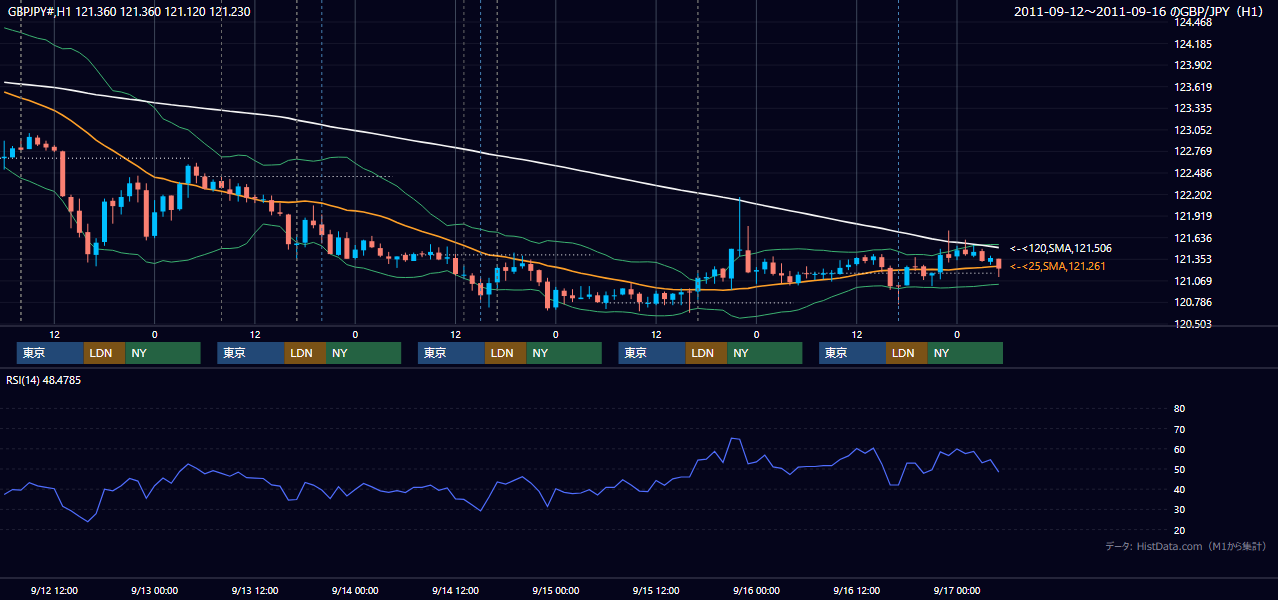Click the 123.052 price axis label
This screenshot has width=1278, height=600.
pyautogui.click(x=1194, y=130)
